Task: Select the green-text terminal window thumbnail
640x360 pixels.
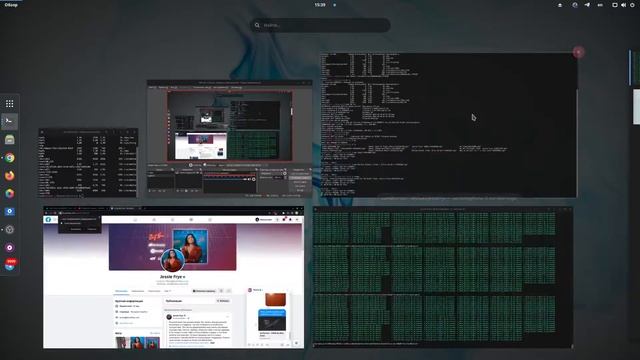Action: [x=443, y=278]
